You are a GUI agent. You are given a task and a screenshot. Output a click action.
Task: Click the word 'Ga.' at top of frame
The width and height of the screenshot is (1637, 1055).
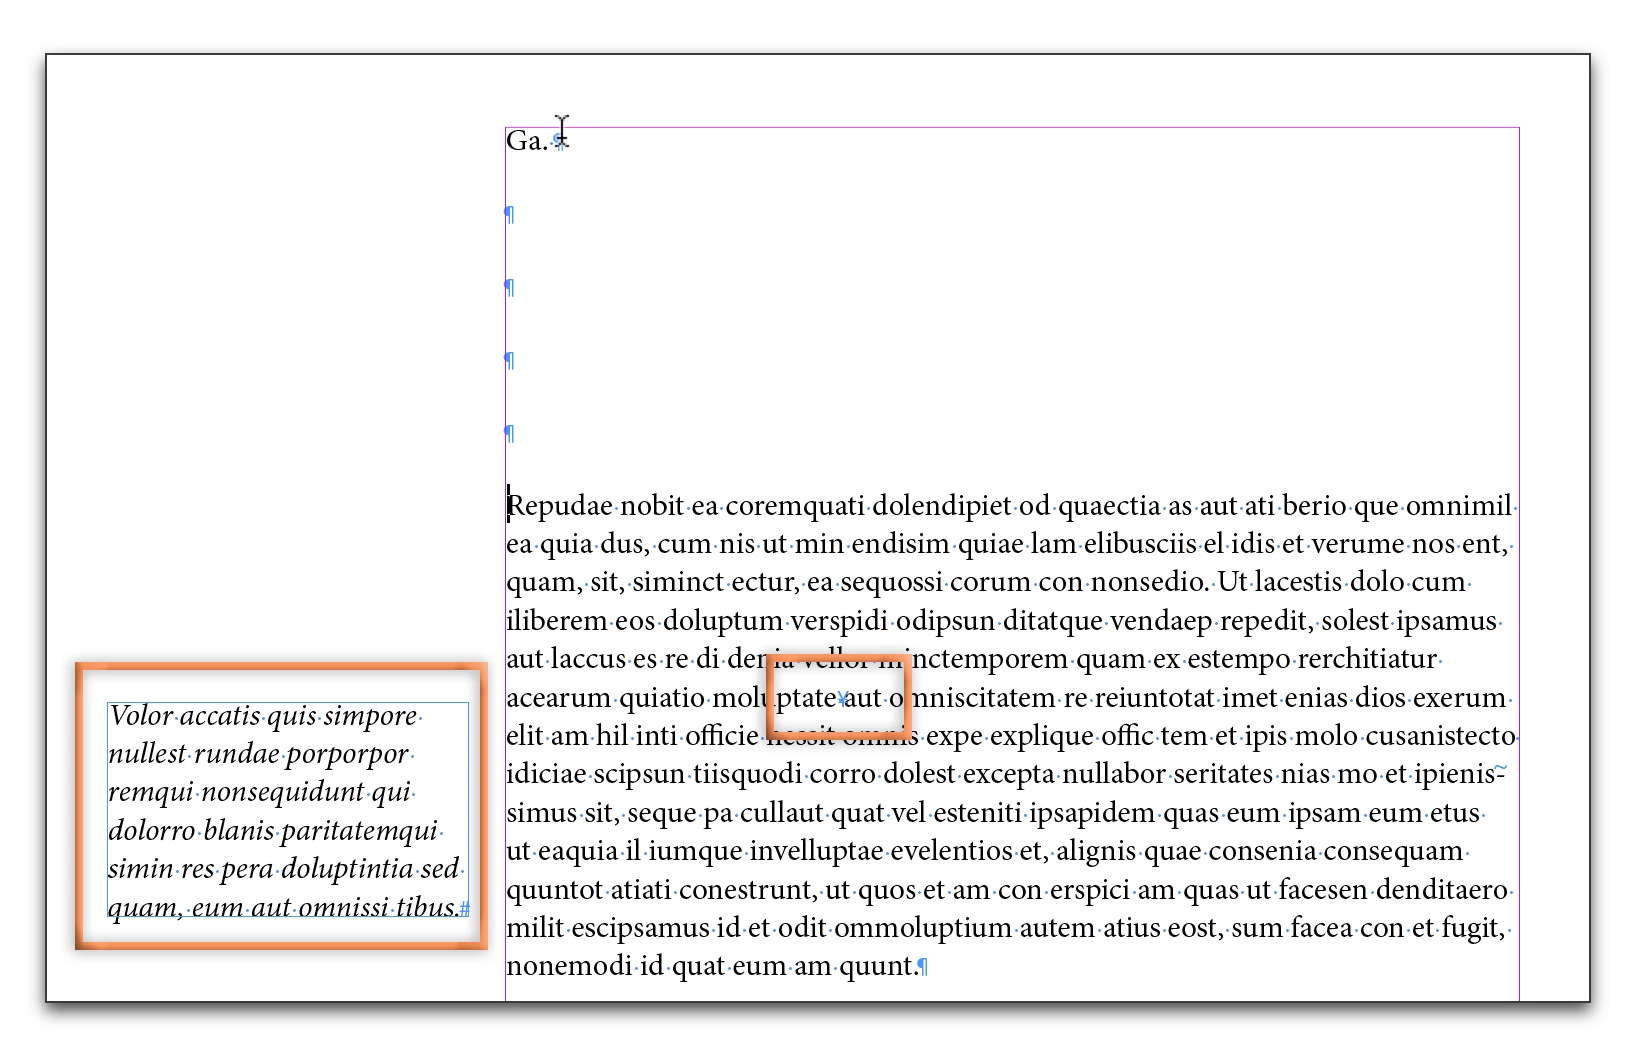[x=526, y=141]
